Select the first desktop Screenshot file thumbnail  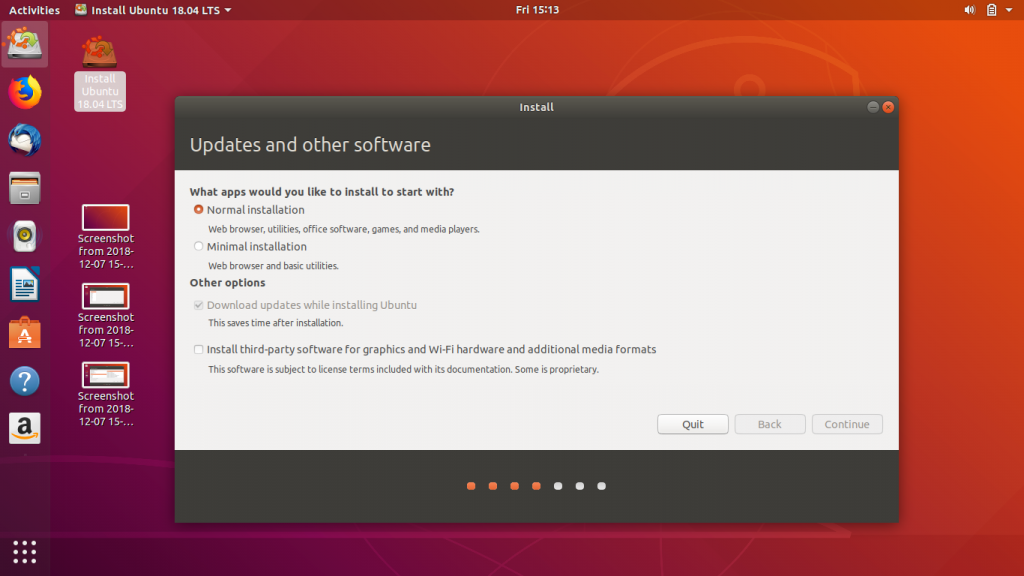point(105,217)
